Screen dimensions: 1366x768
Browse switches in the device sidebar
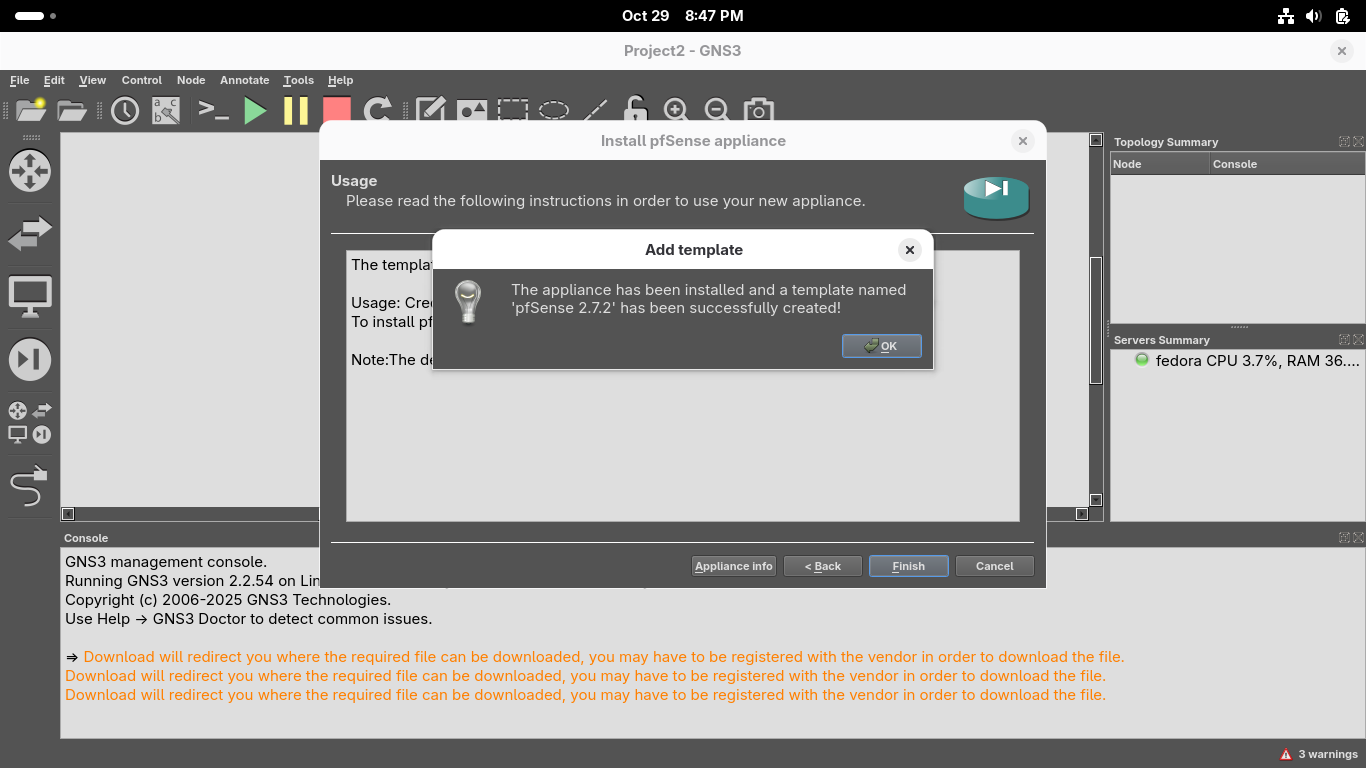(30, 234)
